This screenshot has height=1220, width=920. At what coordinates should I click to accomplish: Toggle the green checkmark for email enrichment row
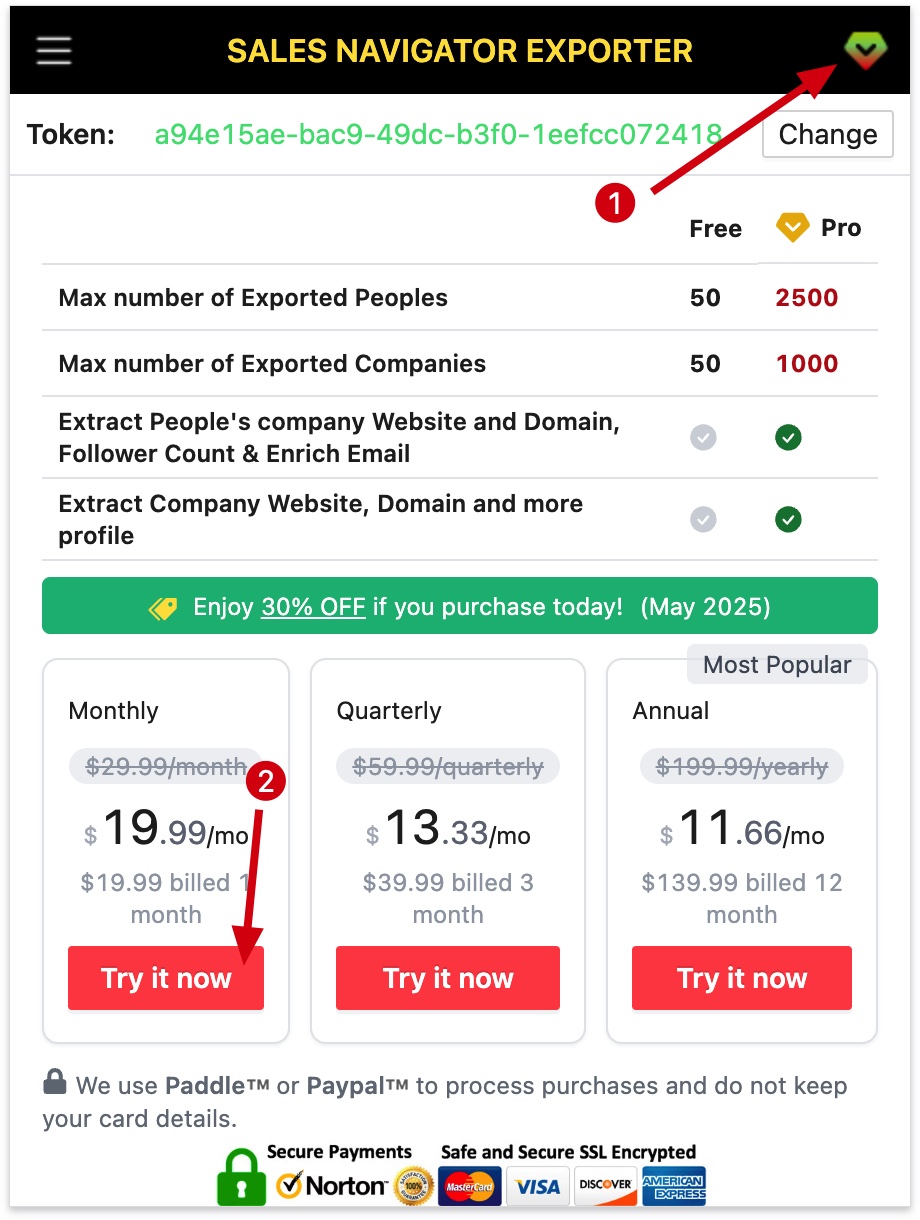click(788, 437)
